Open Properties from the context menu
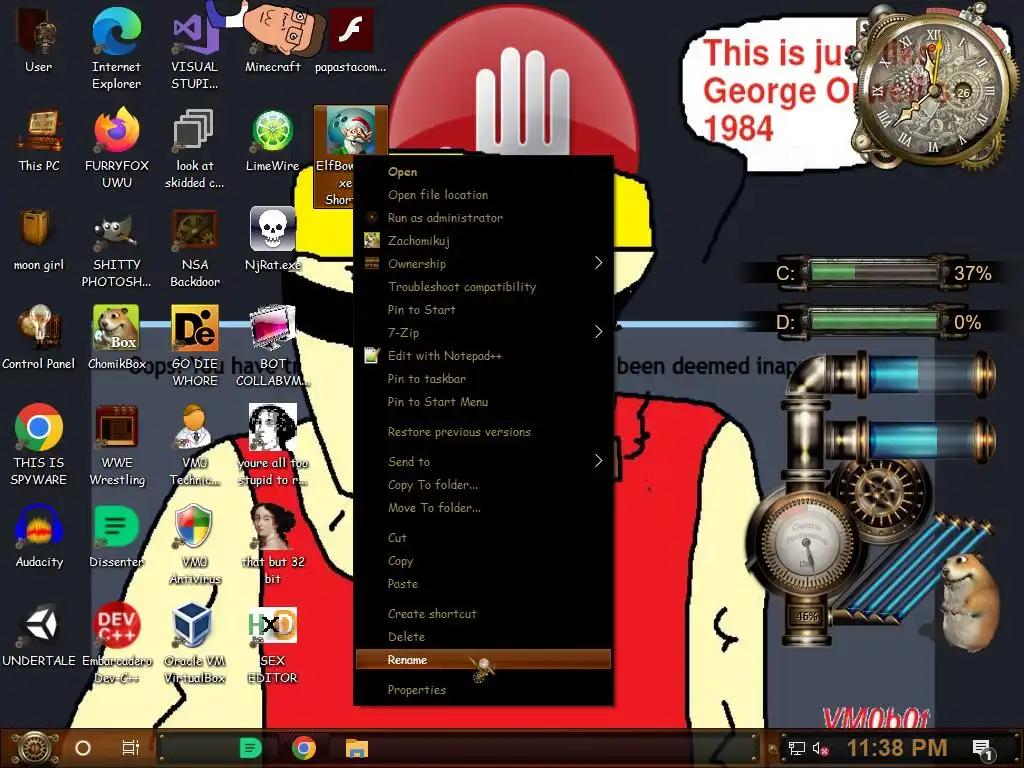 pos(483,690)
